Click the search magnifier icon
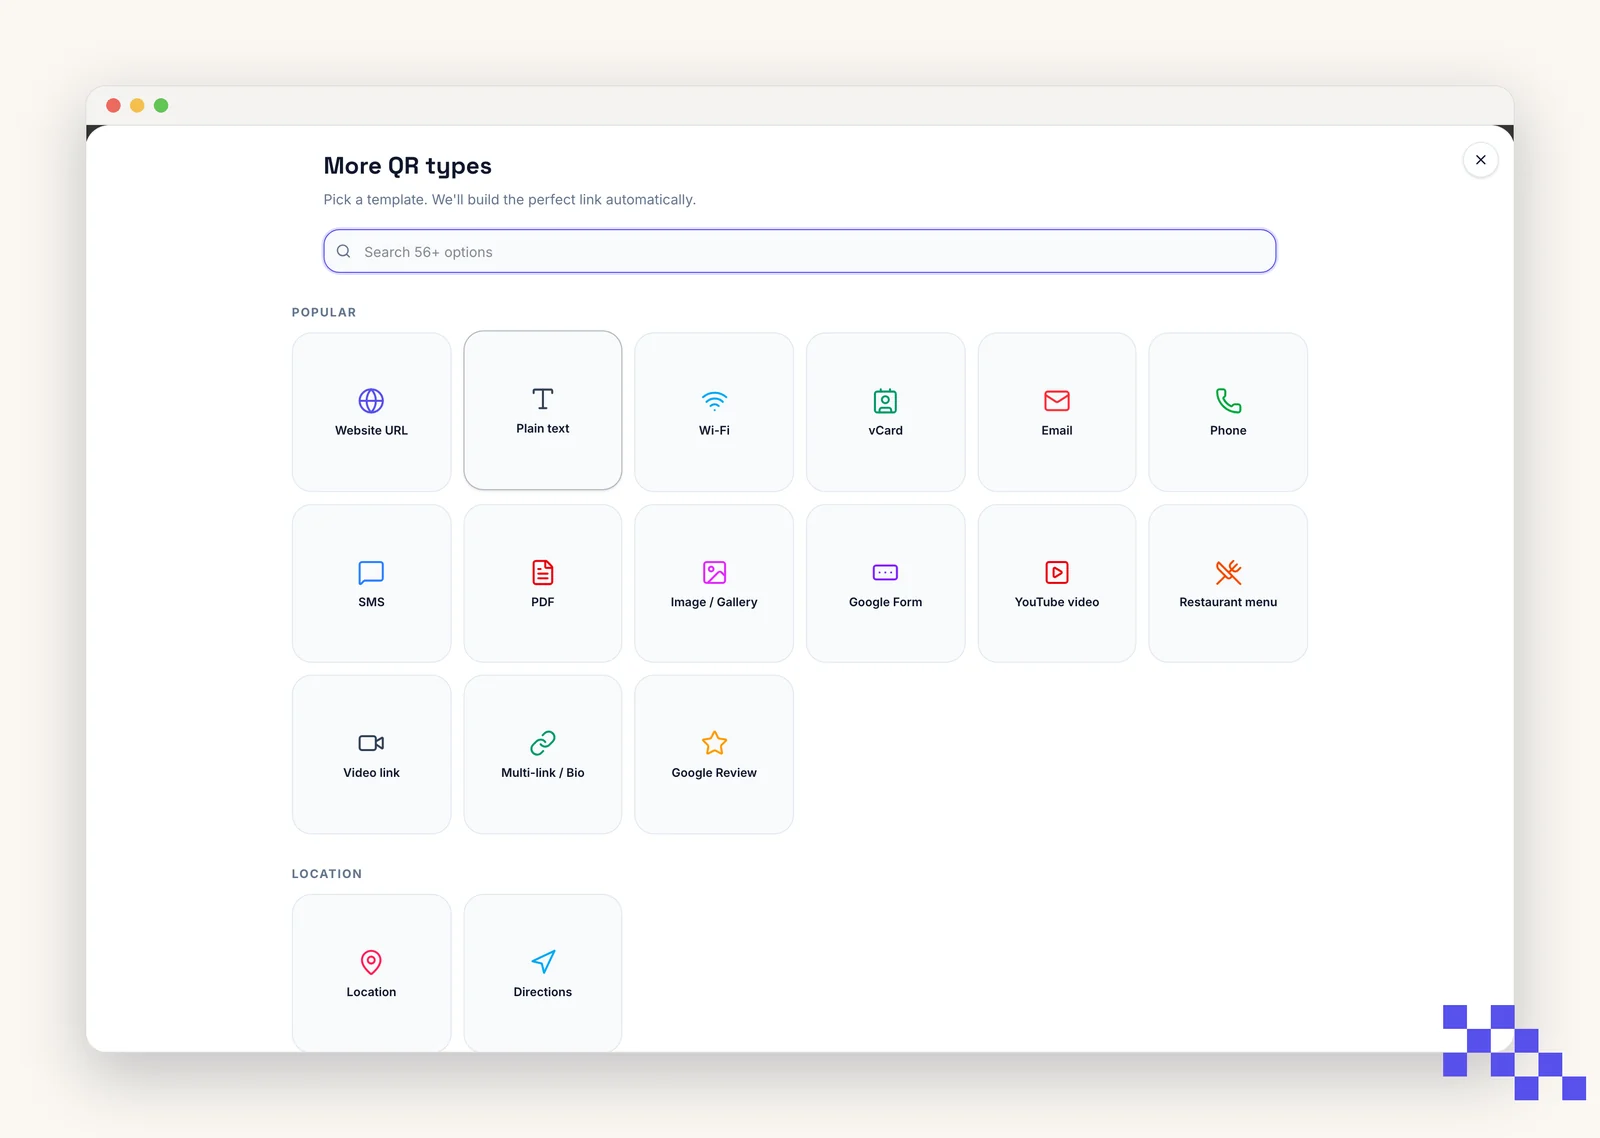 click(343, 251)
